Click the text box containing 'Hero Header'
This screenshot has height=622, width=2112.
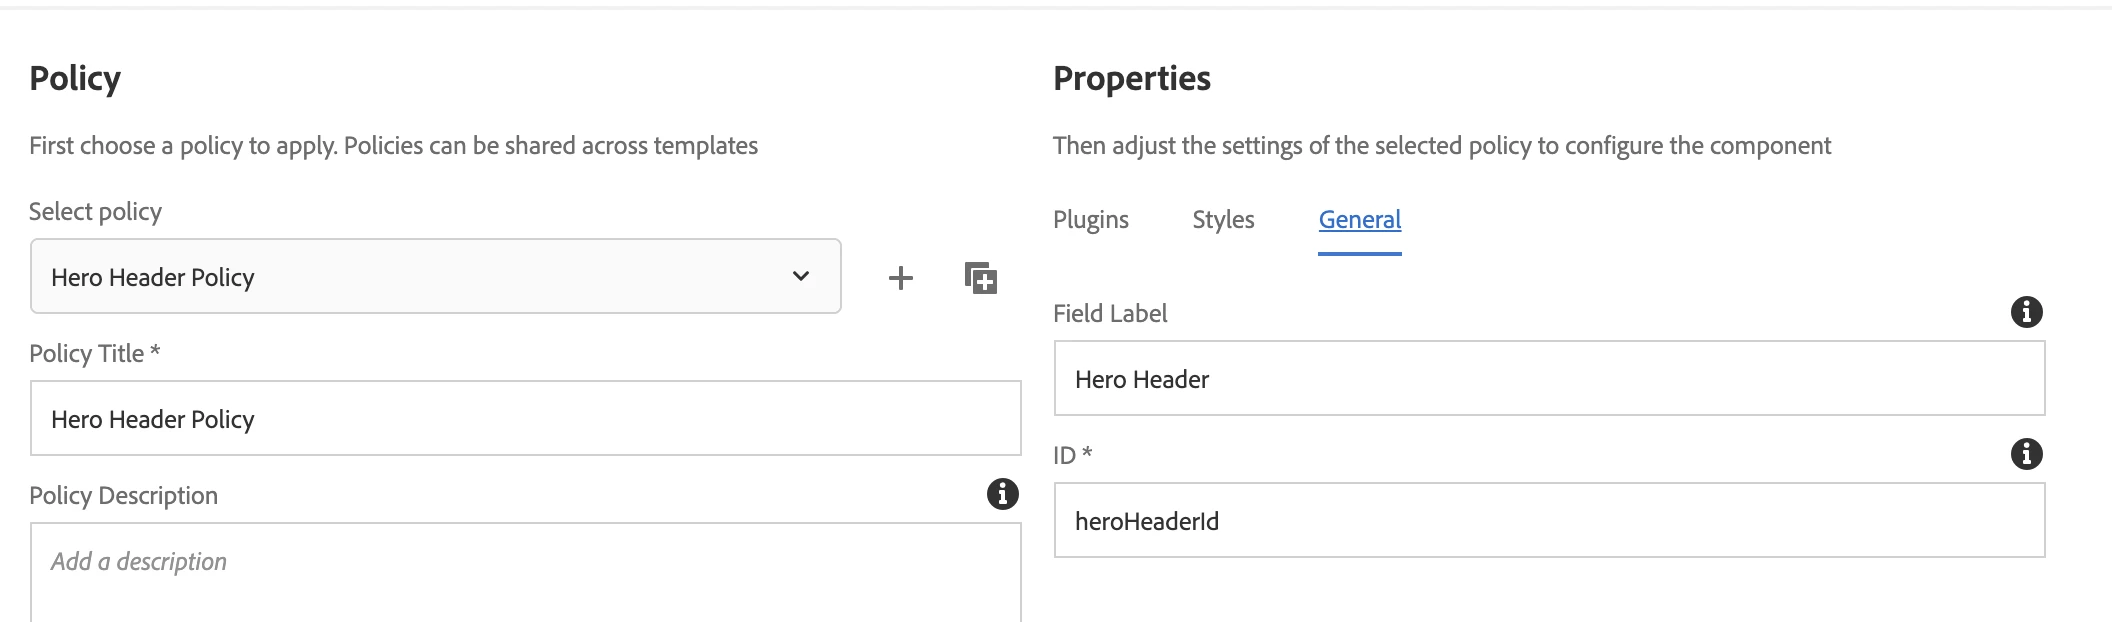point(1549,379)
